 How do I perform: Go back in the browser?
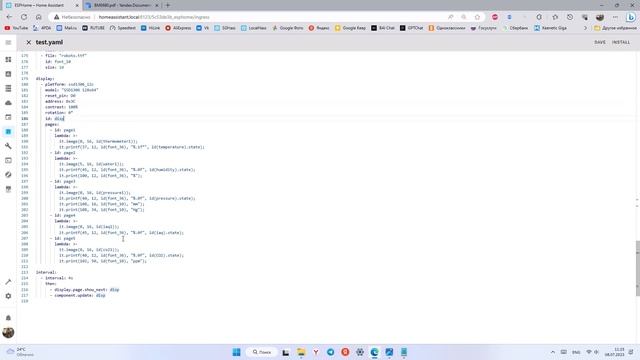9,17
